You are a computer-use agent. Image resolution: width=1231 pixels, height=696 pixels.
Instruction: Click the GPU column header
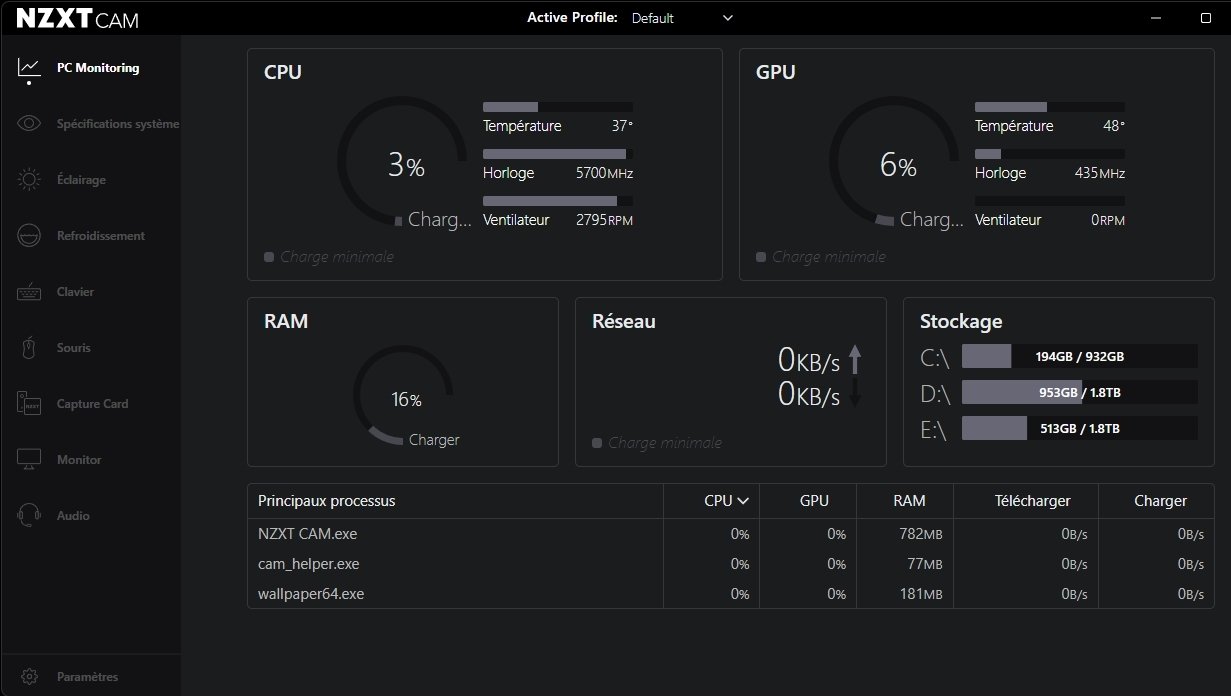[813, 501]
